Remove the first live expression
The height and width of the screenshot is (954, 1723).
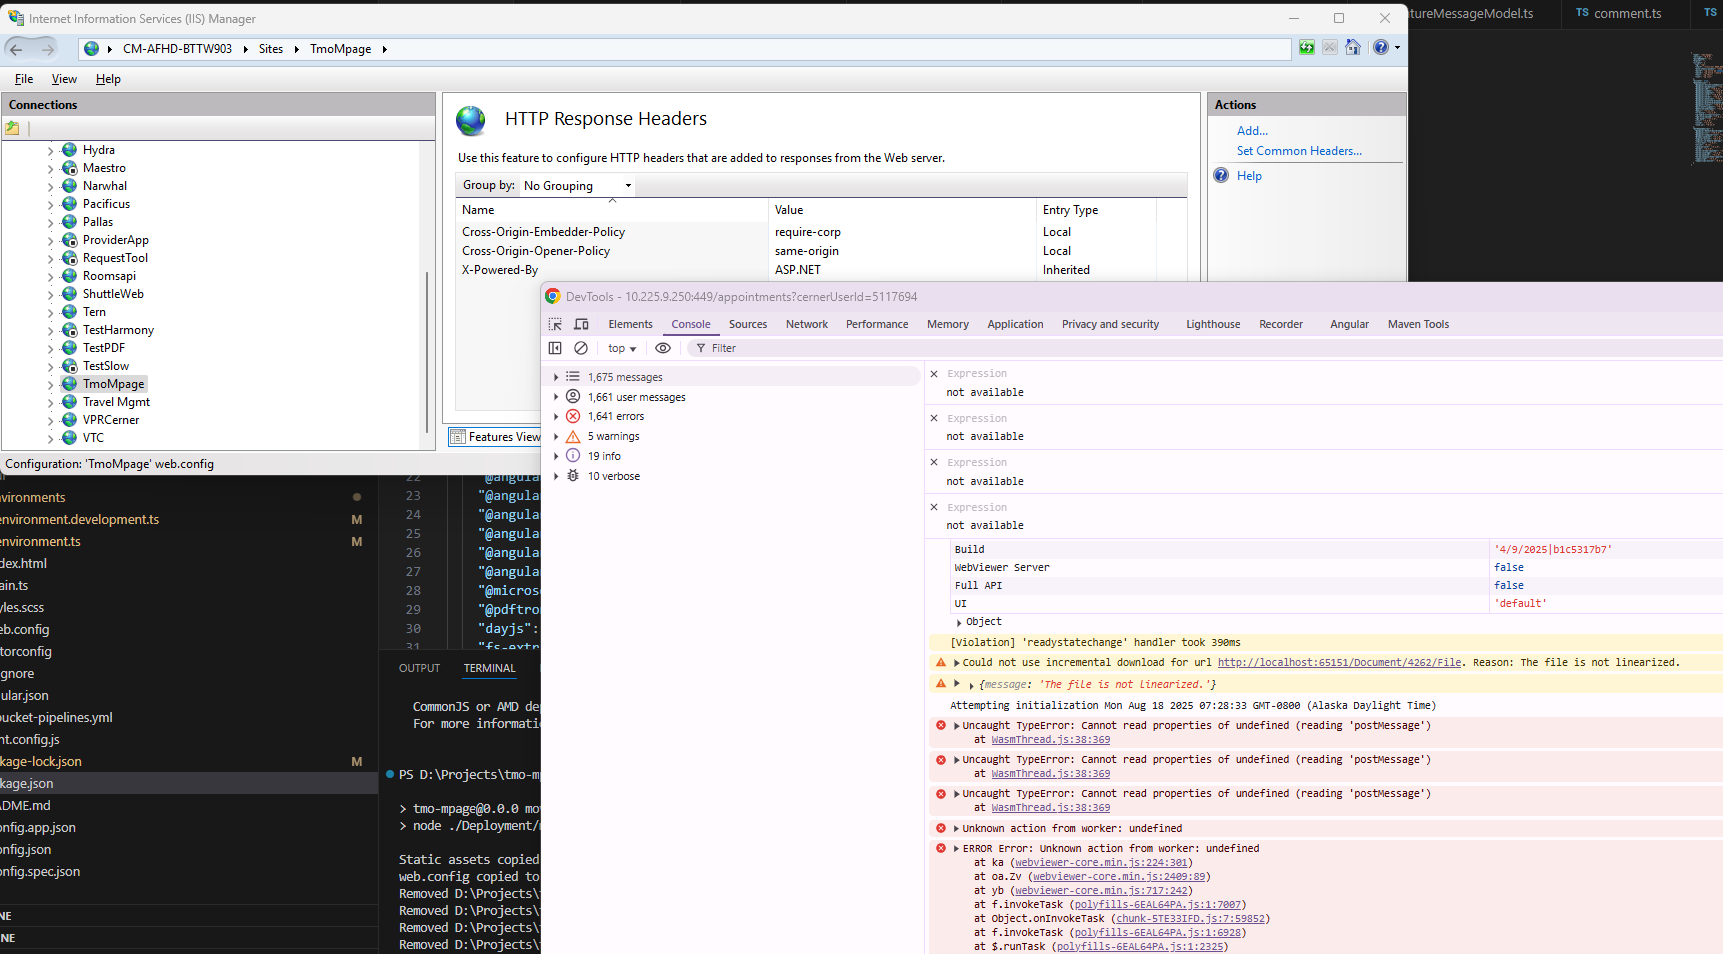tap(934, 374)
